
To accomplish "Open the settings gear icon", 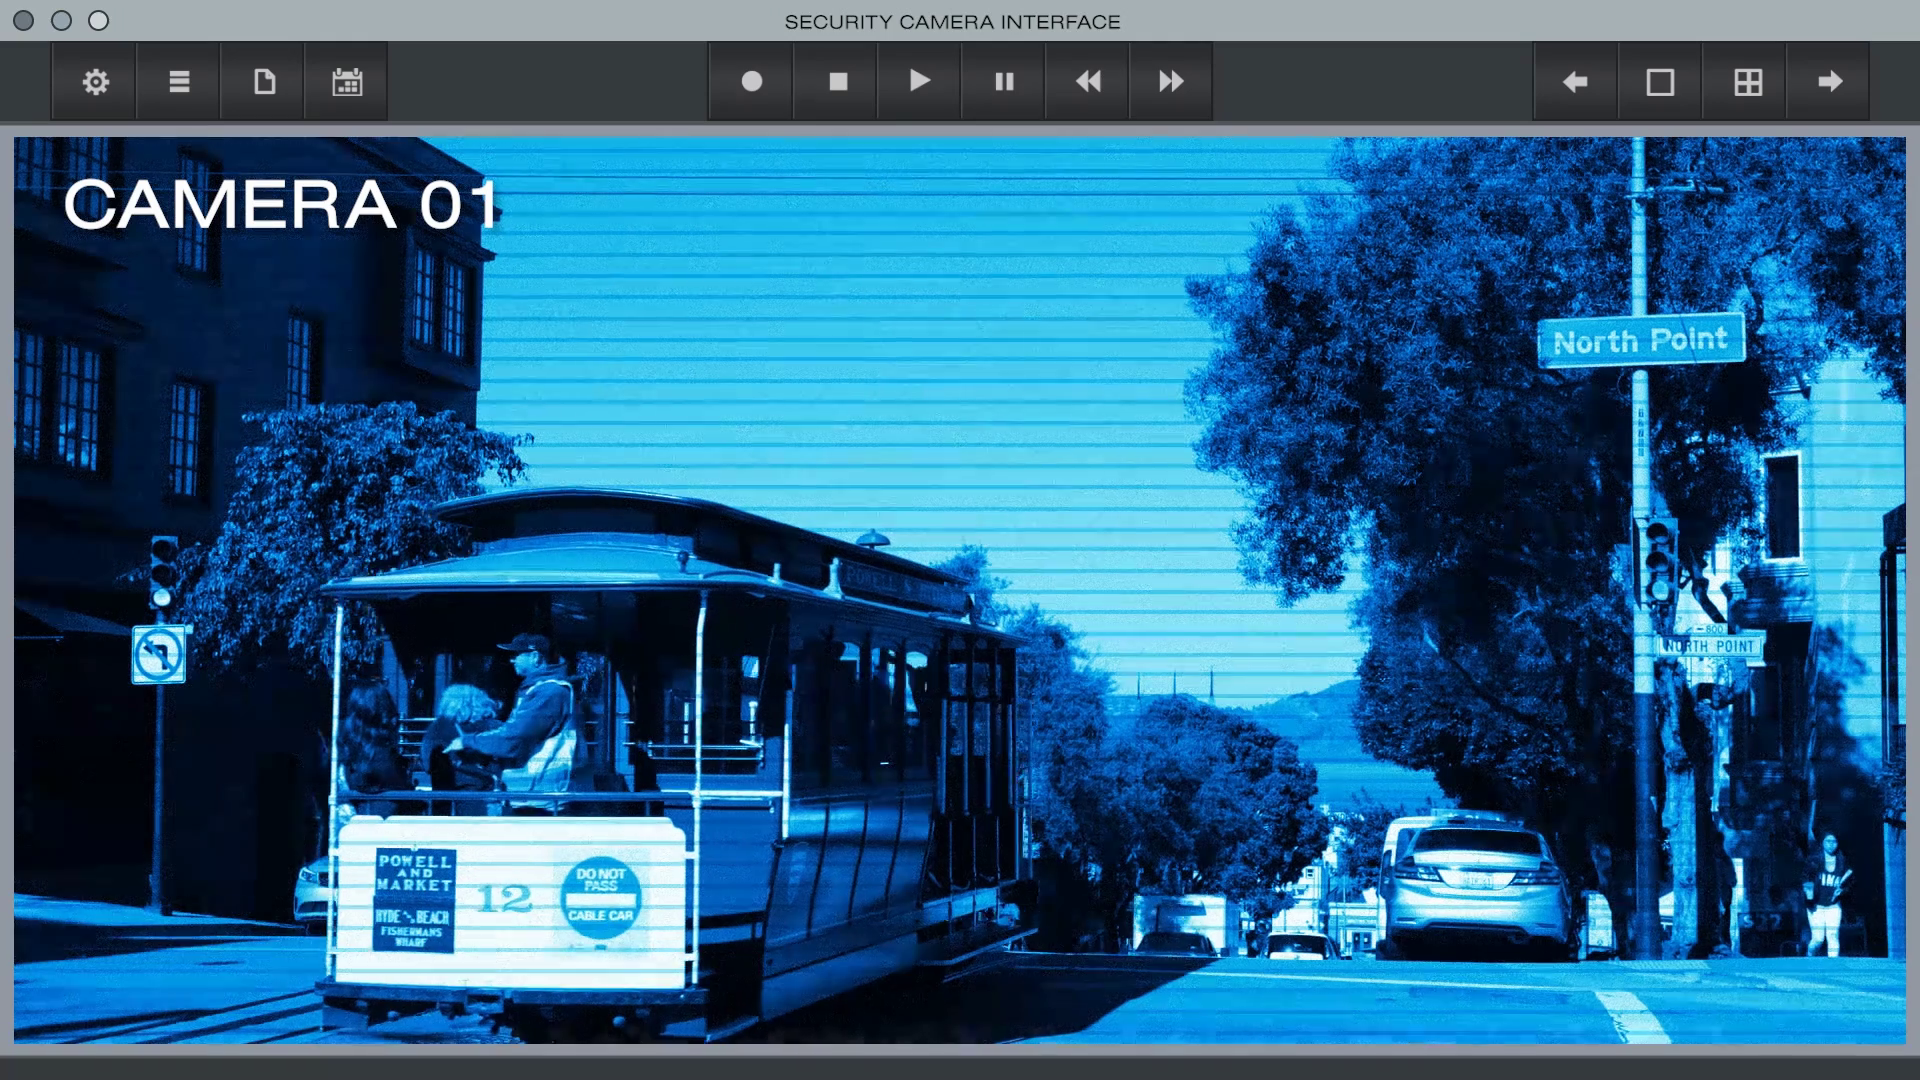I will click(95, 82).
